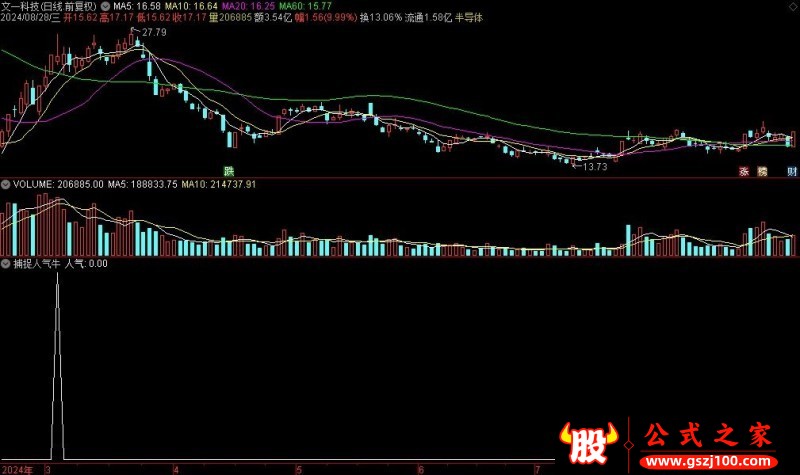Select the volume MA10: 214737.91 label
800x475 pixels.
tap(219, 184)
